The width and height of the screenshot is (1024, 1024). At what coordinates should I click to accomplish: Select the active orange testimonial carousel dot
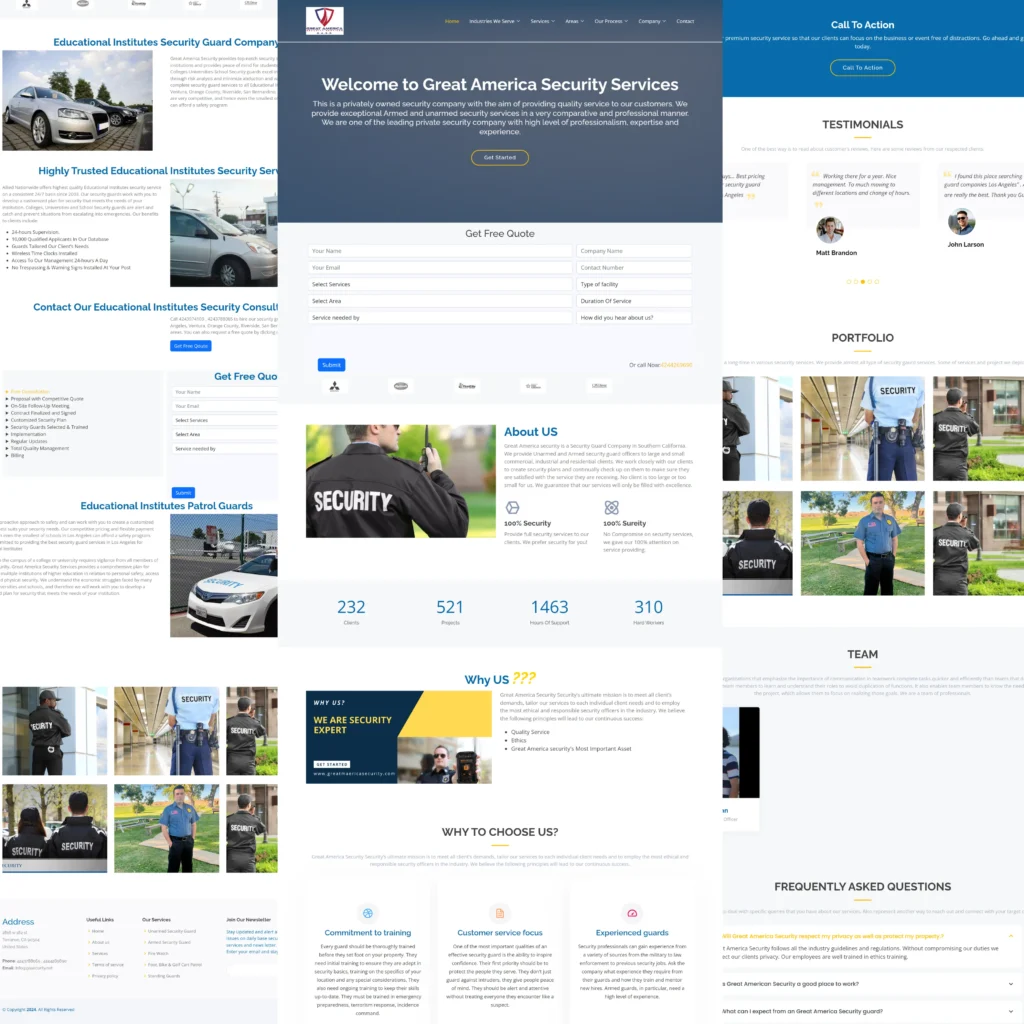pyautogui.click(x=863, y=281)
